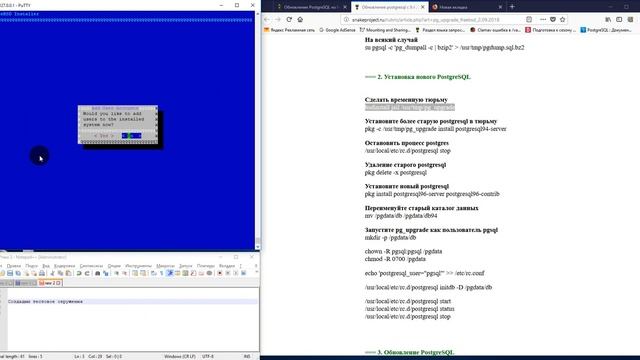Click the Undo arrow in Notepad++ toolbar
Viewport: 640px width, 360px height.
pos(78,273)
